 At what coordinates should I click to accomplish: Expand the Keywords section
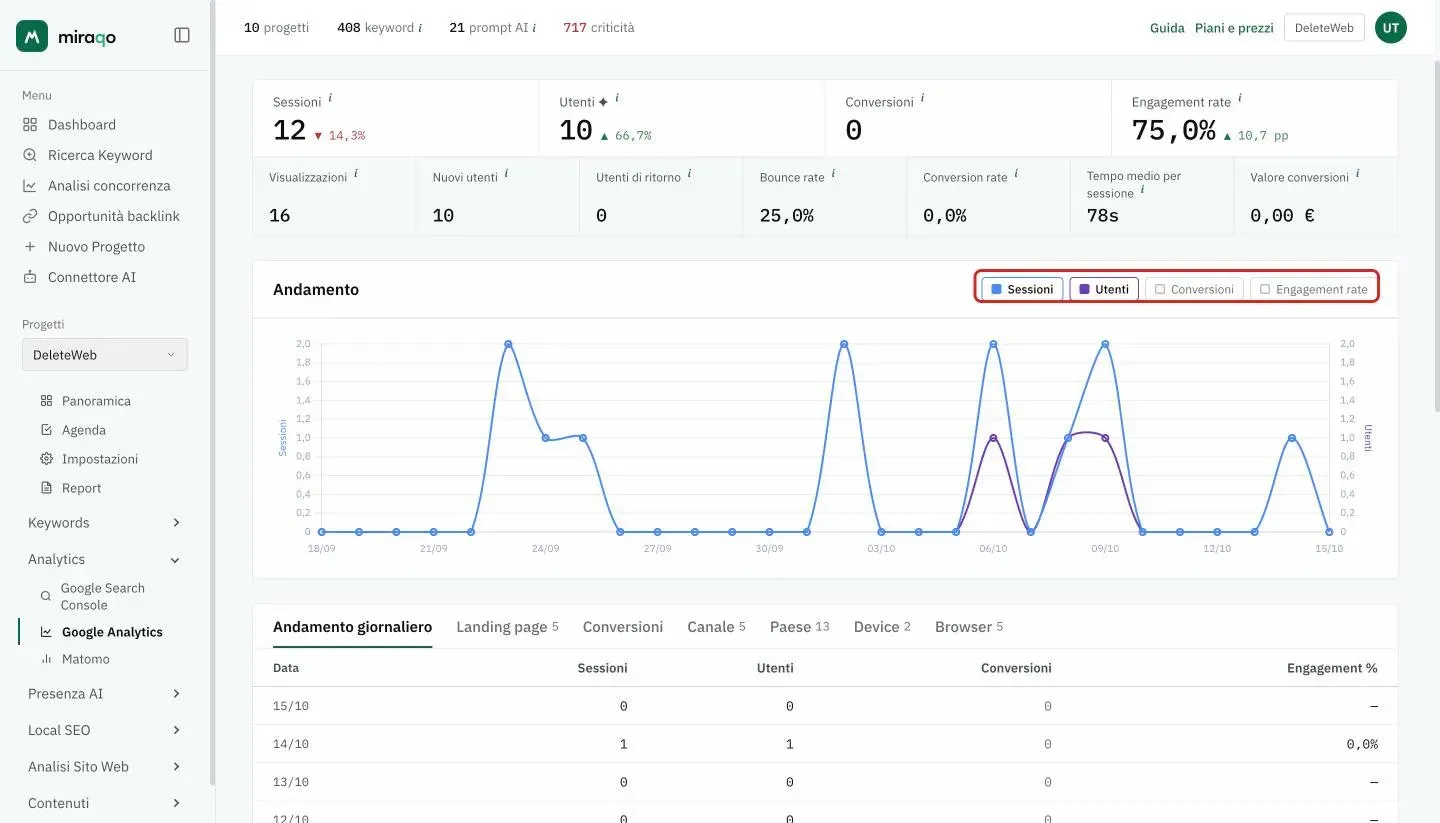(105, 523)
